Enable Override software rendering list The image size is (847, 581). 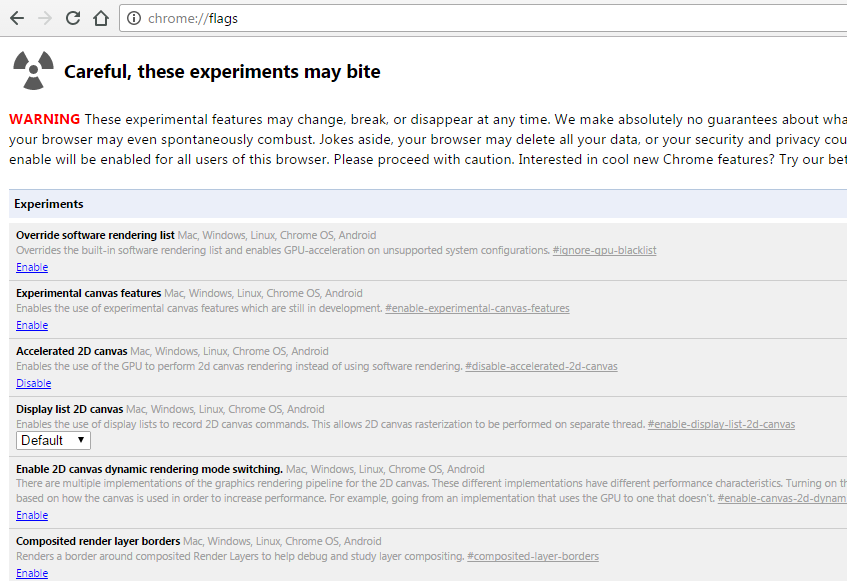pyautogui.click(x=32, y=267)
